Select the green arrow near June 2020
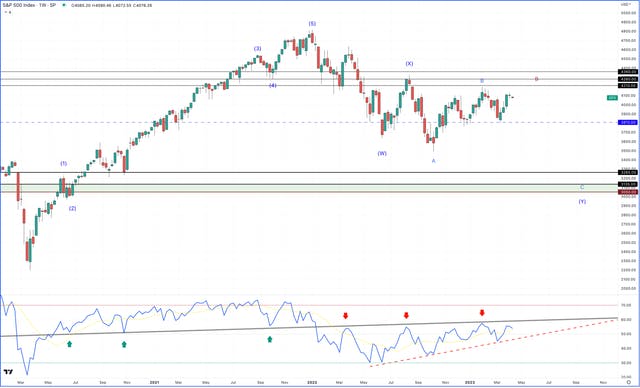Viewport: 640px width, 388px height. pos(69,344)
